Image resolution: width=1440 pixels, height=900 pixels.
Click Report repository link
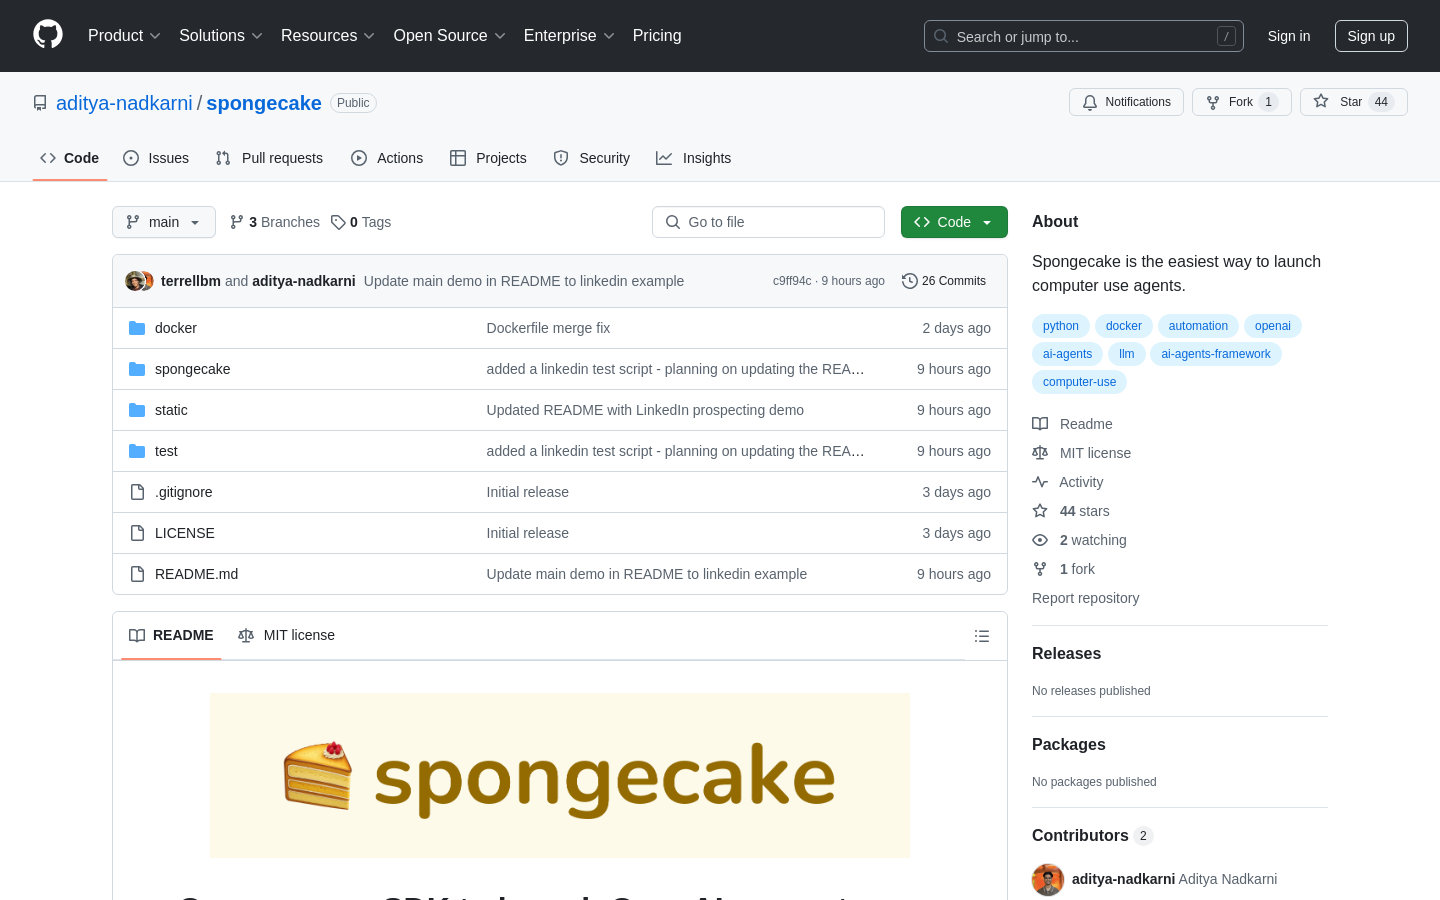[1086, 598]
